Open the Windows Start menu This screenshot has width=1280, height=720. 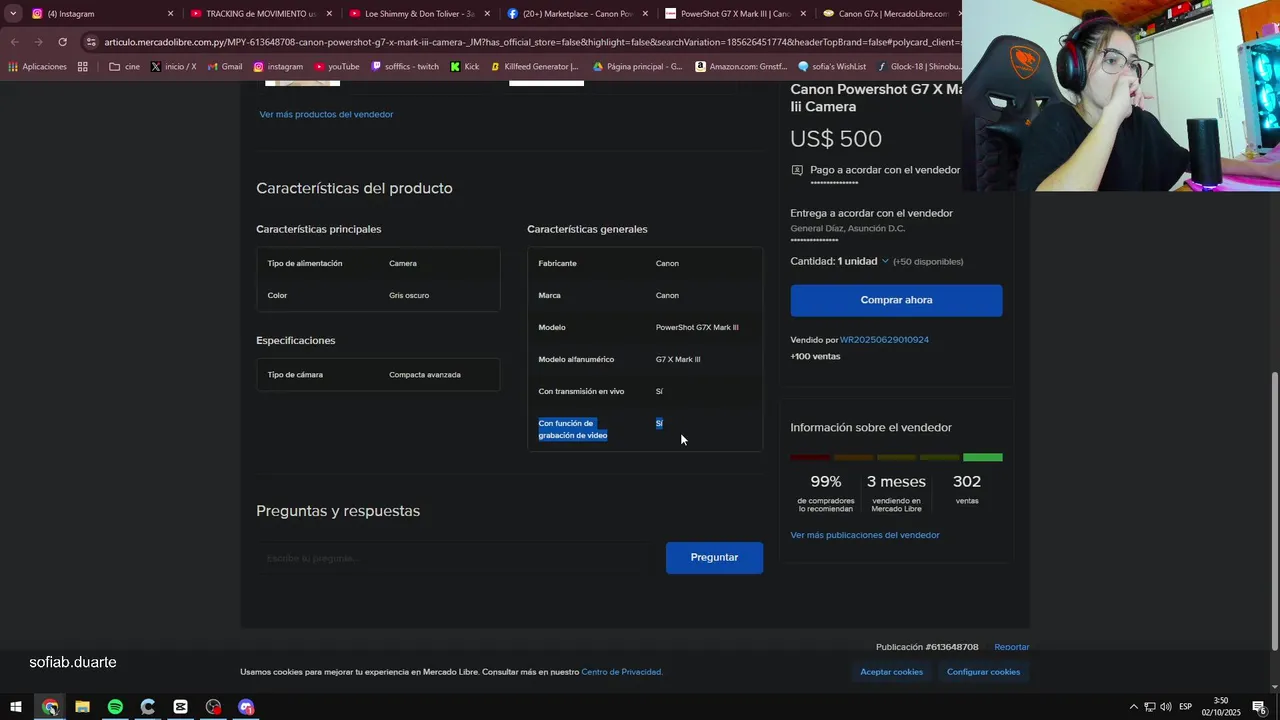[x=16, y=707]
